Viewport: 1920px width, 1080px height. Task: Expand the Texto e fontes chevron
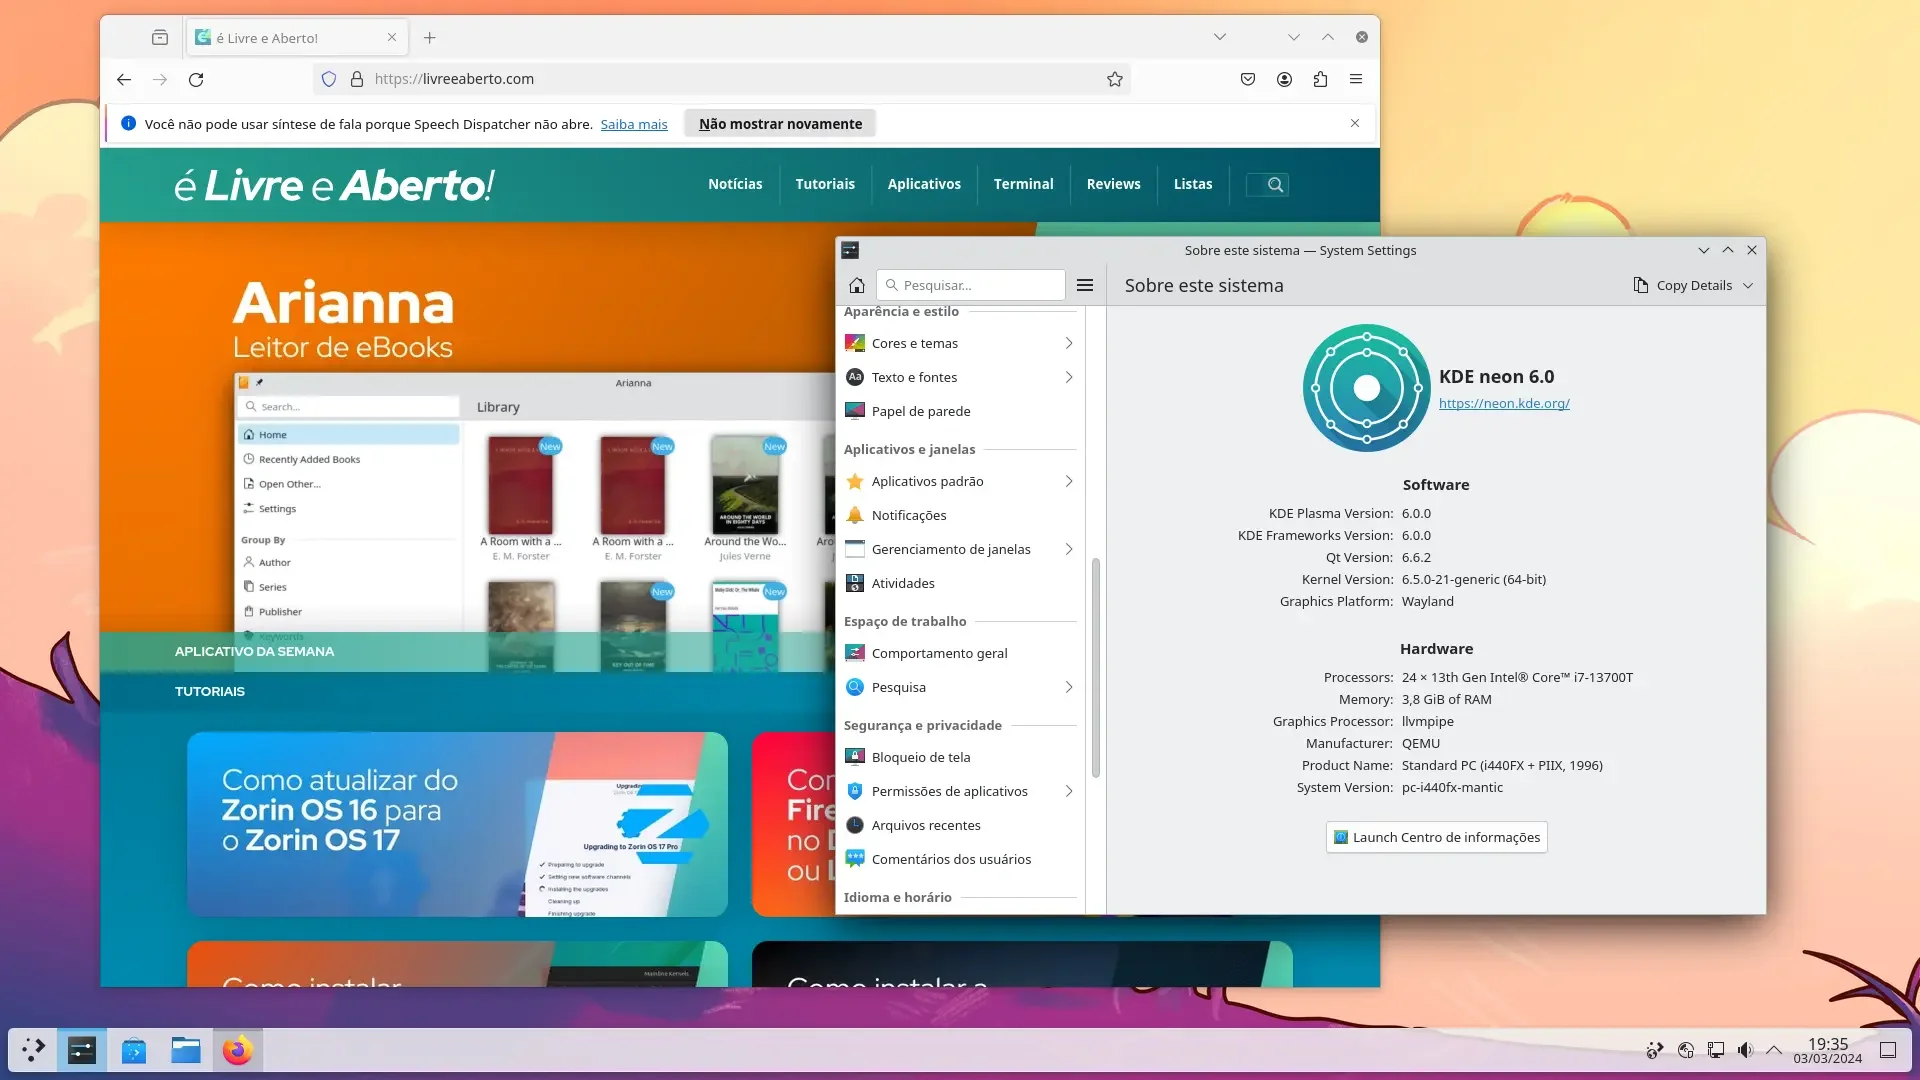click(1068, 377)
